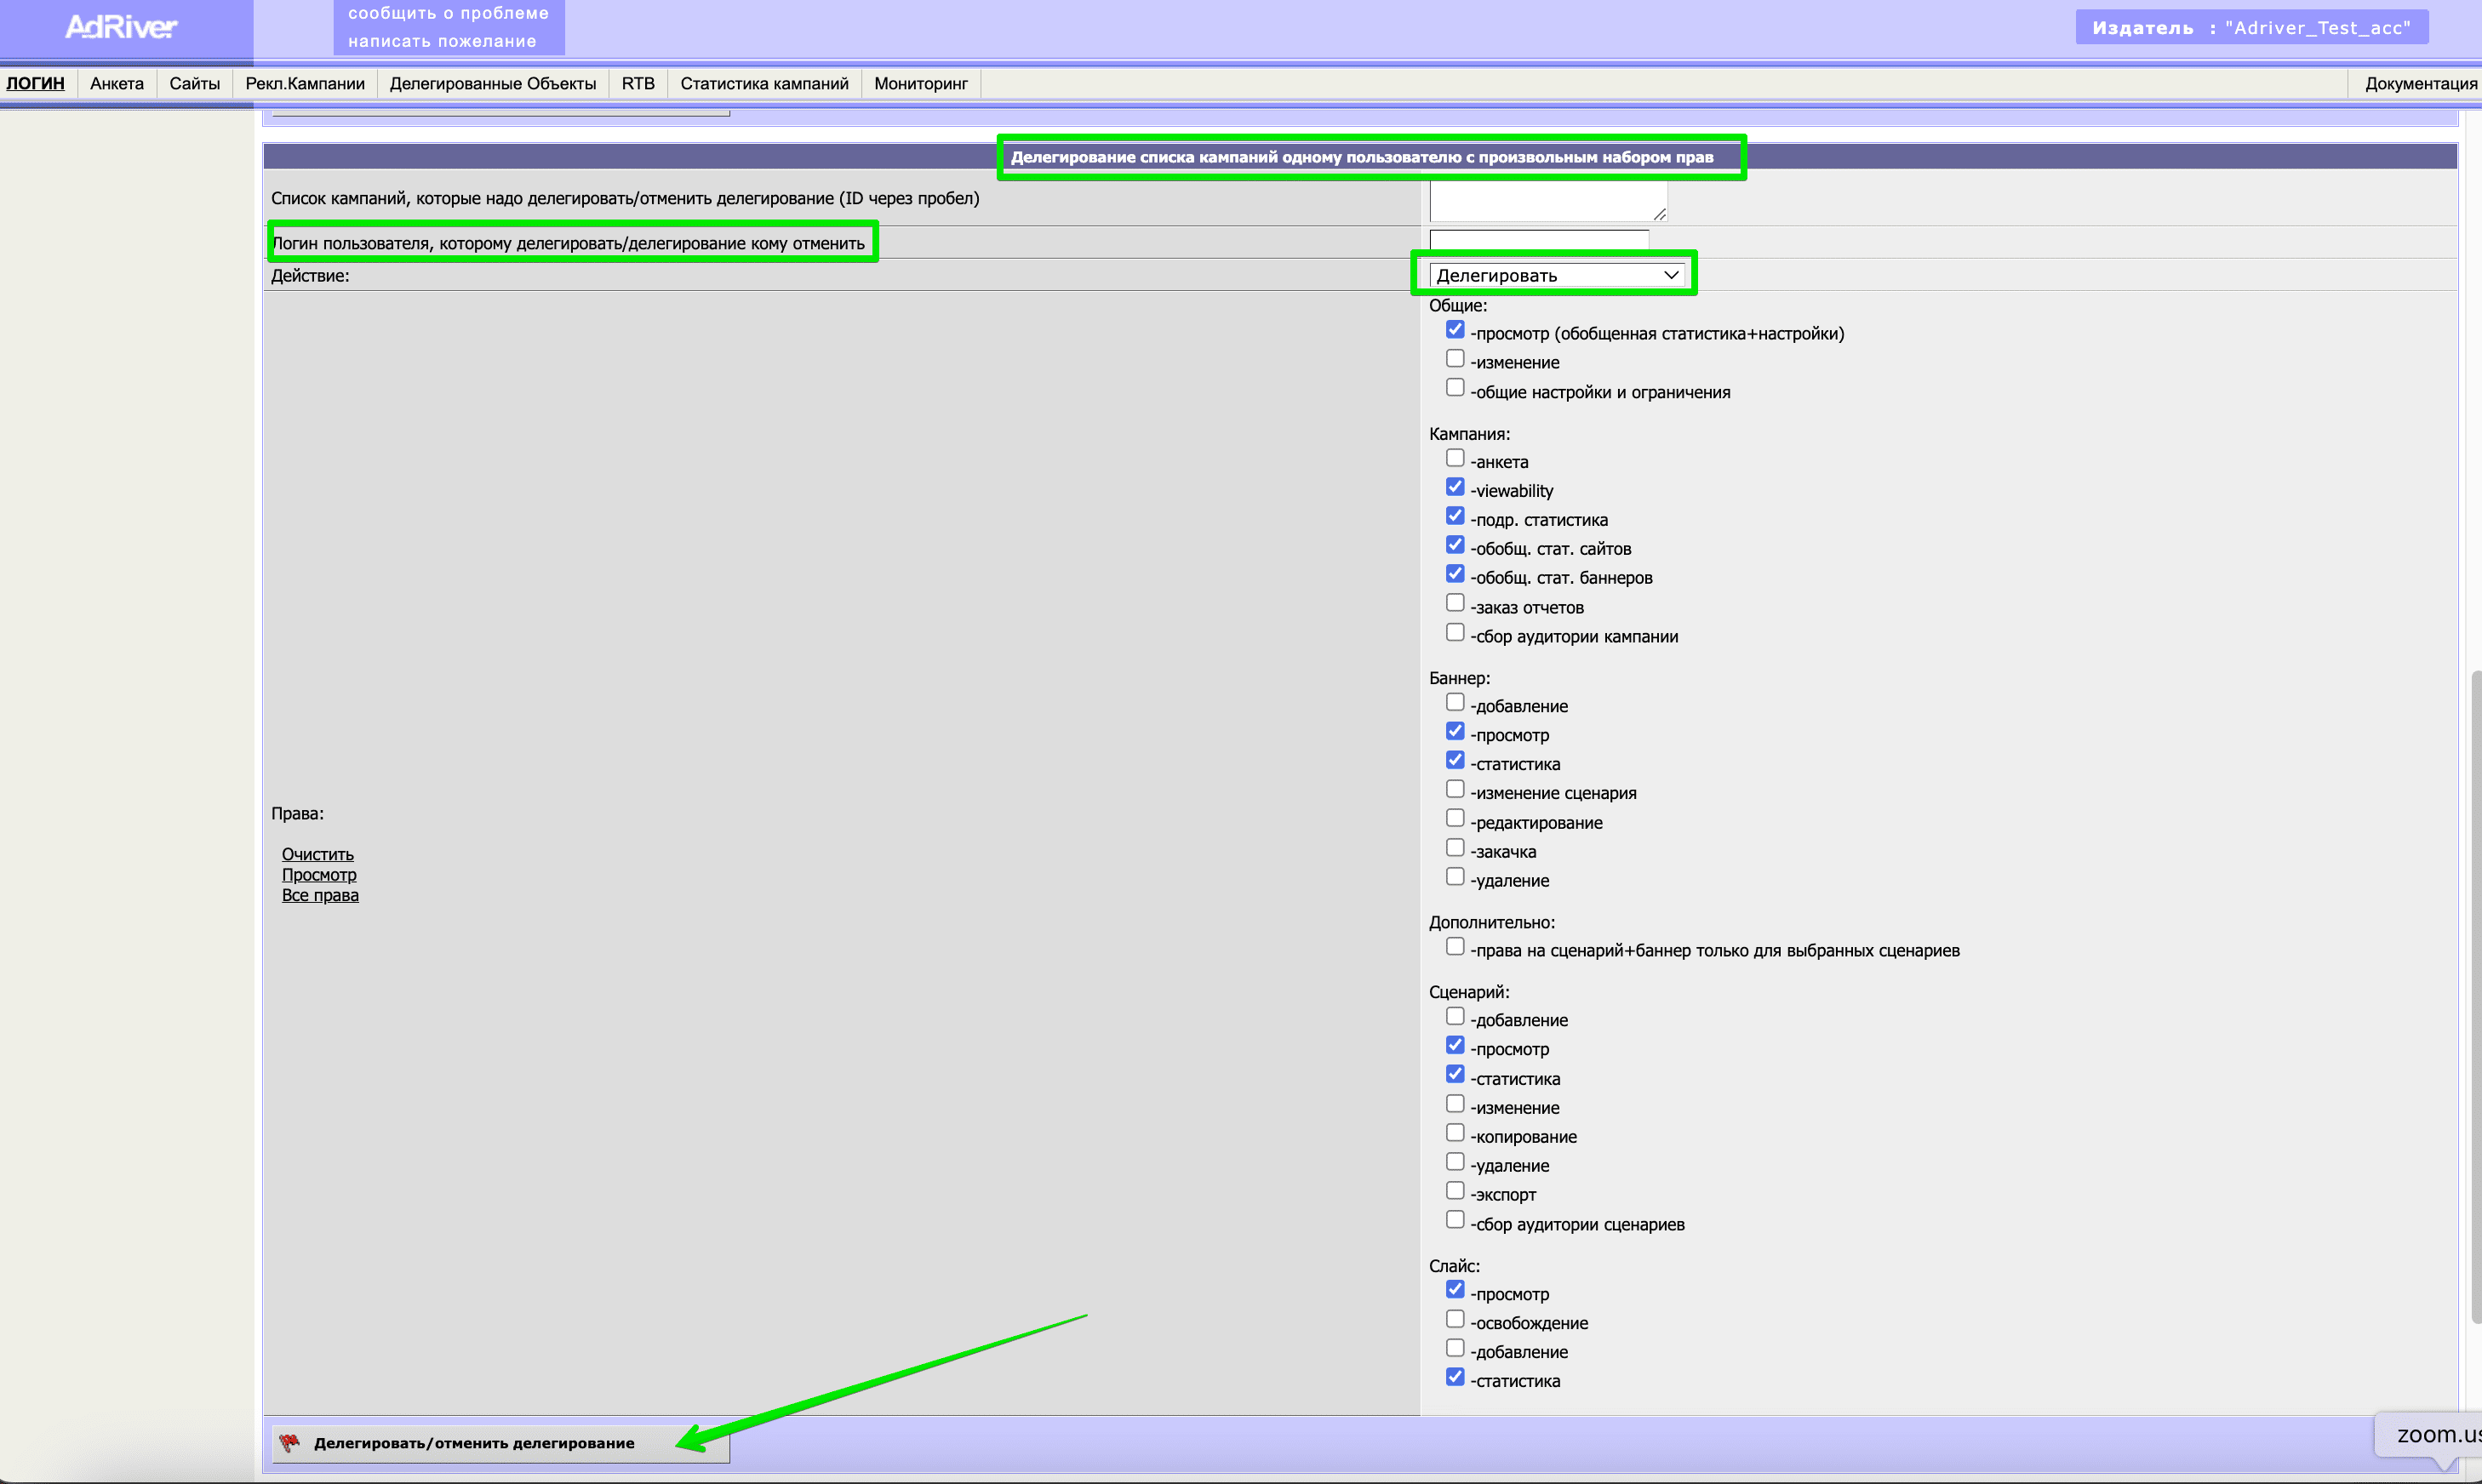
Task: Uncheck Баннер просмотр checkbox
Action: (1455, 731)
